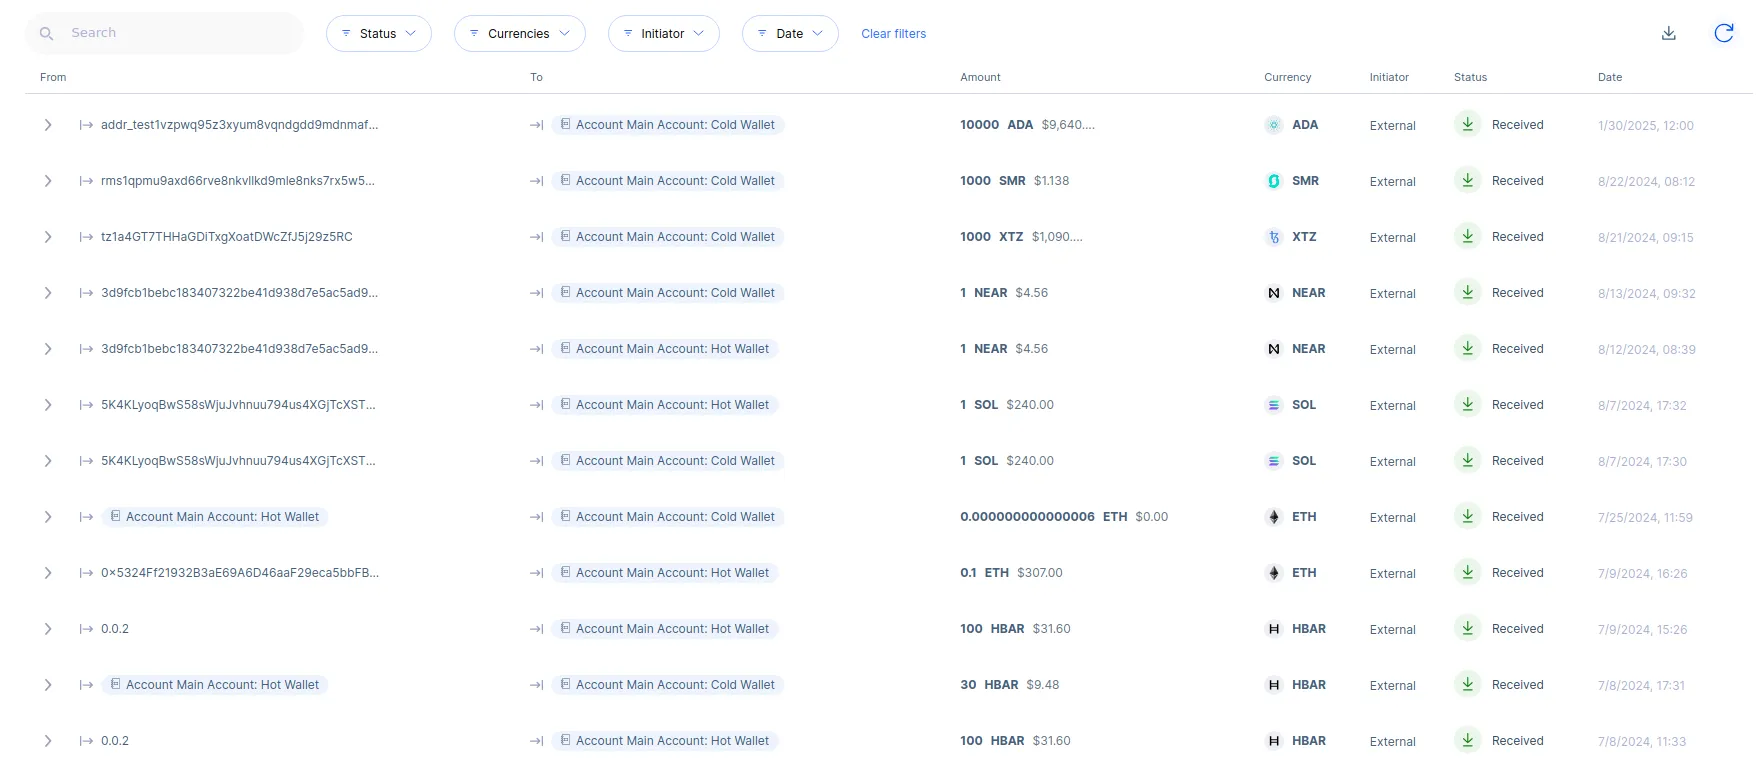Expand the 10000 ADA transaction row
The height and width of the screenshot is (770, 1757).
pos(48,125)
